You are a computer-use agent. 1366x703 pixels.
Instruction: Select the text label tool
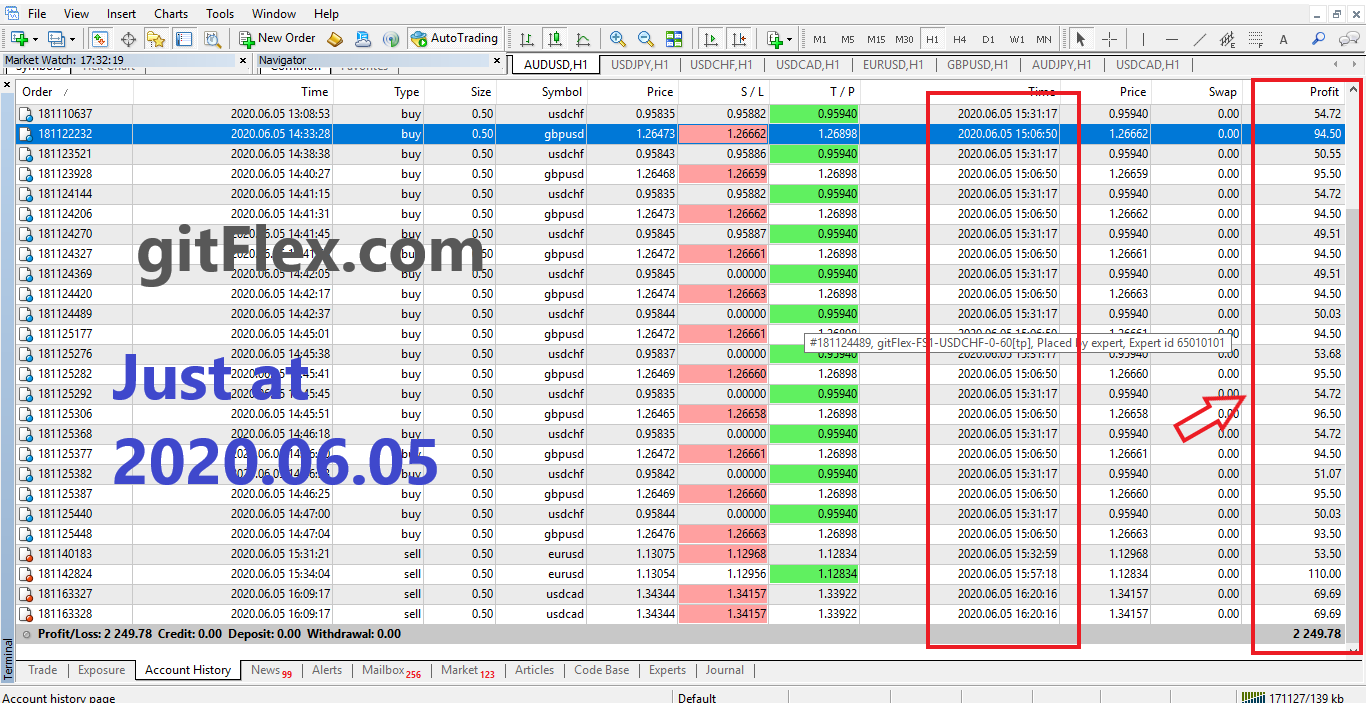coord(1284,39)
